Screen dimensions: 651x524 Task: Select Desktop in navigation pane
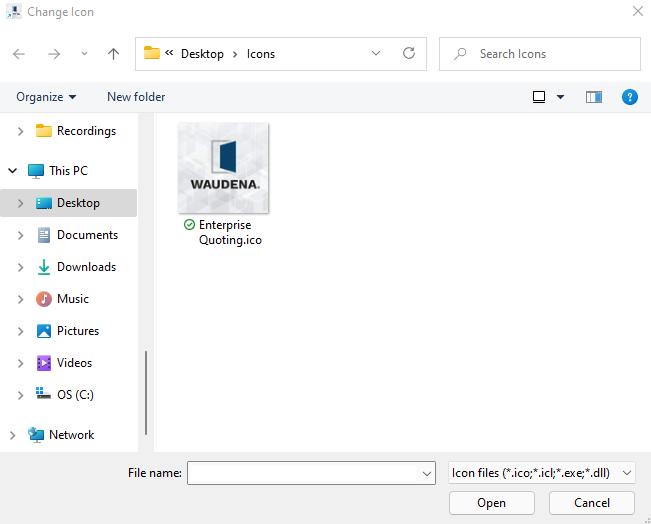coord(78,203)
